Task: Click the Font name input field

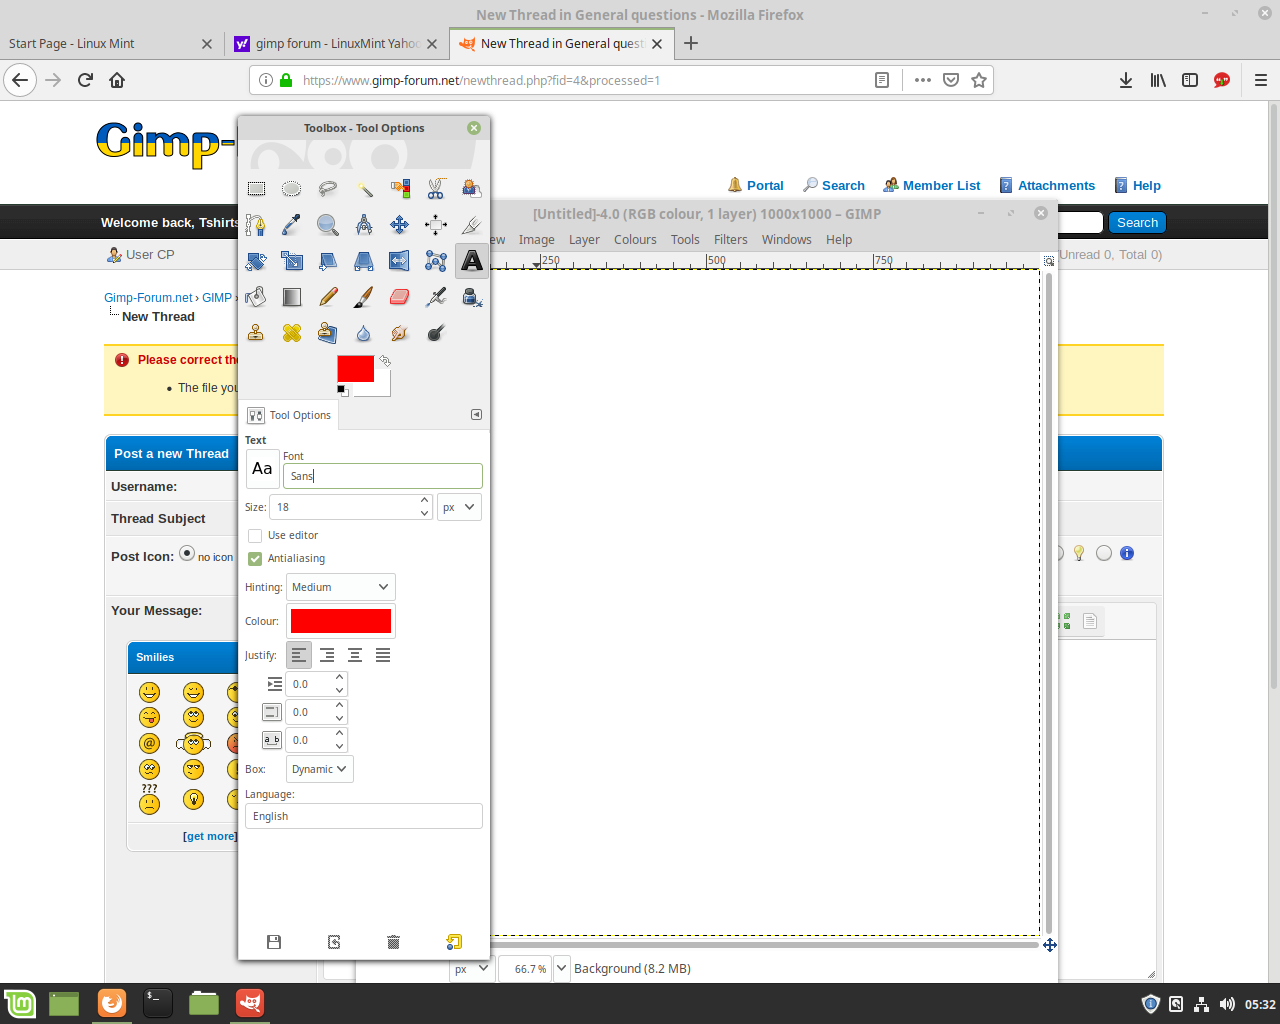Action: pos(382,476)
